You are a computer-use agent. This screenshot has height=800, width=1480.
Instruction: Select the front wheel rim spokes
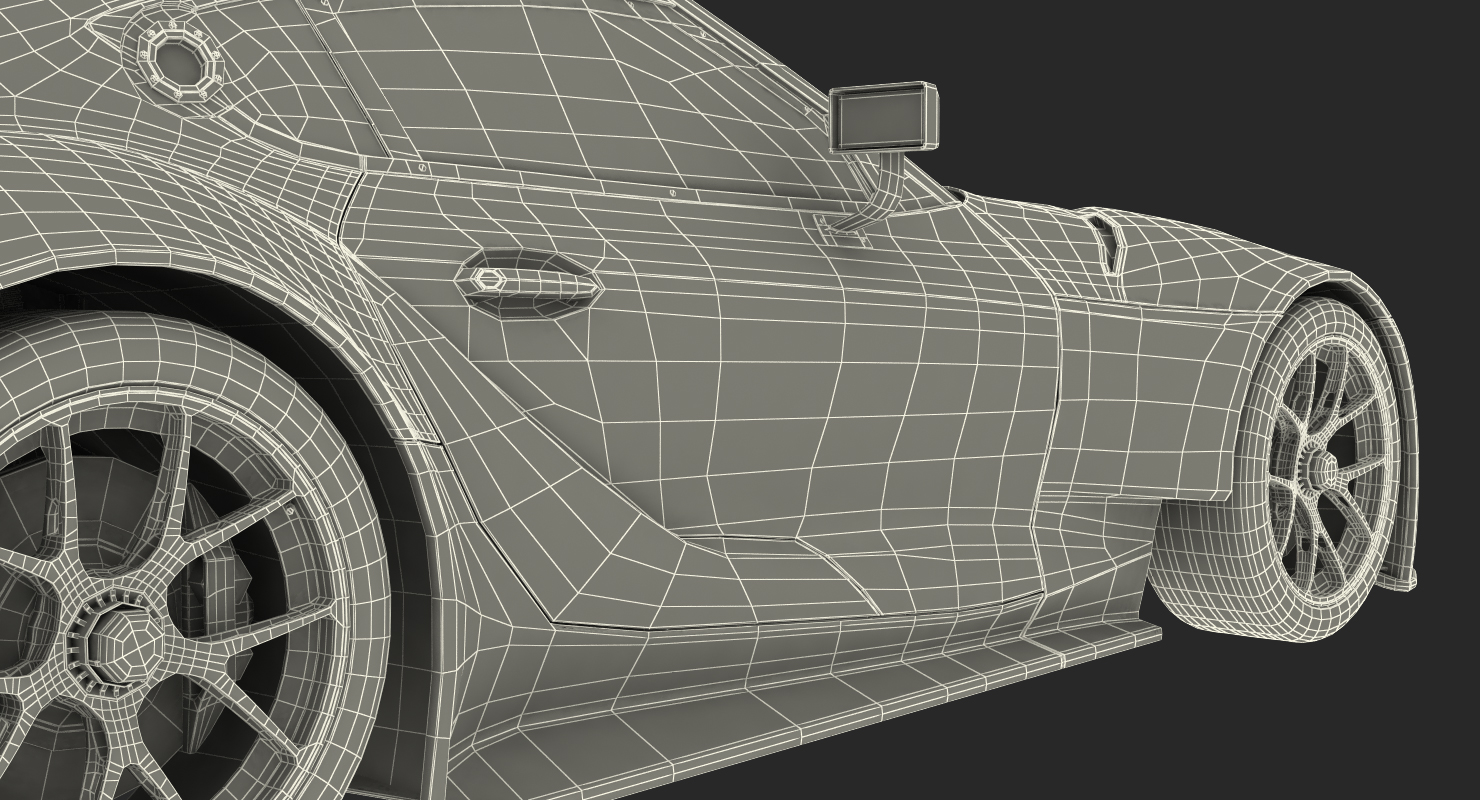pos(1324,469)
